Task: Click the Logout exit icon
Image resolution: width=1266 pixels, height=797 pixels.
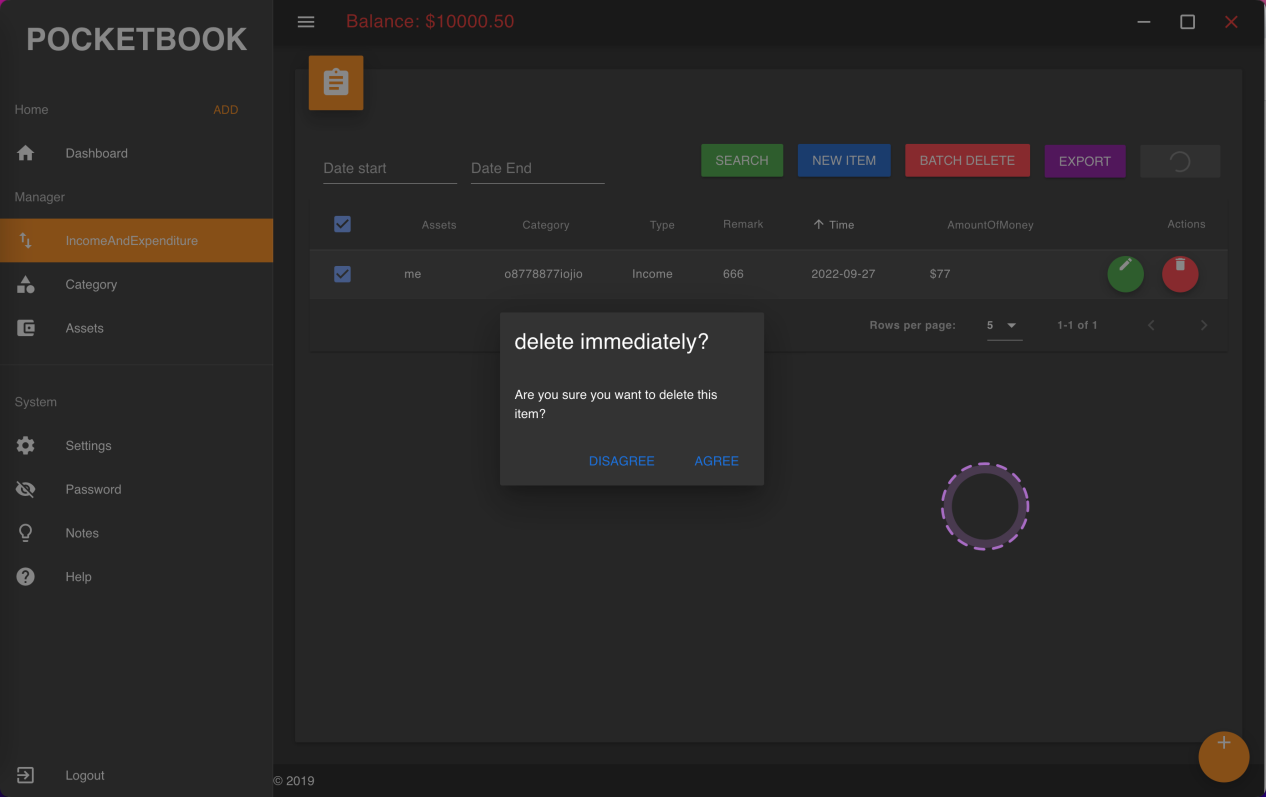Action: coord(26,775)
